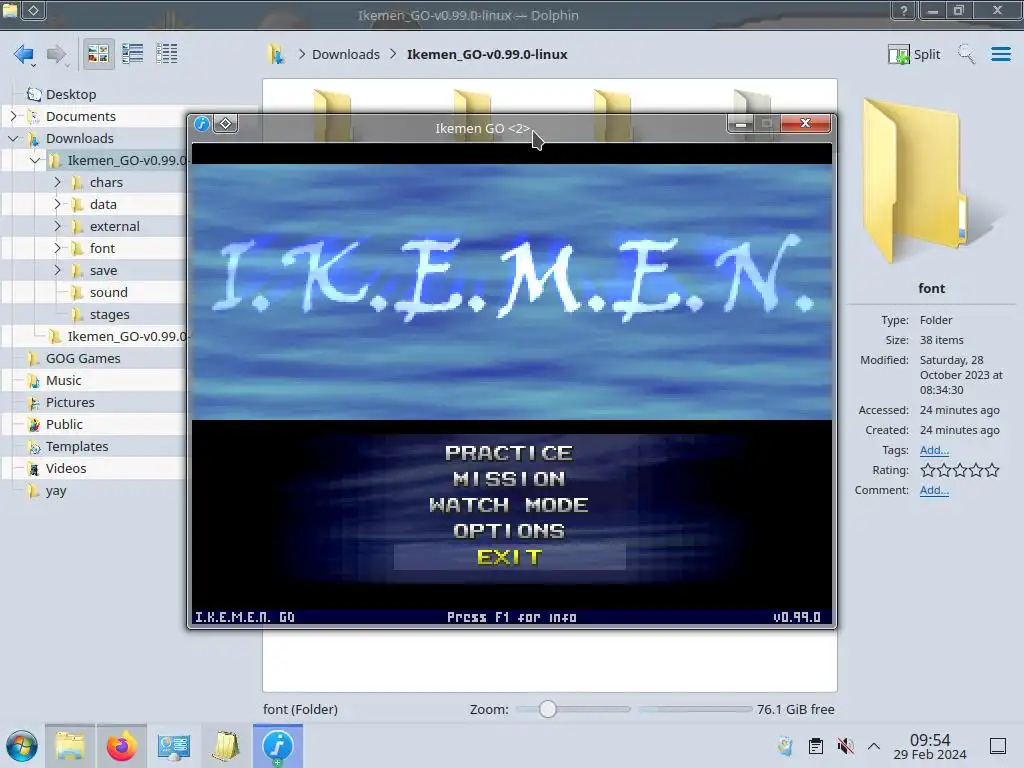Open system settings taskbar icon

(174, 746)
